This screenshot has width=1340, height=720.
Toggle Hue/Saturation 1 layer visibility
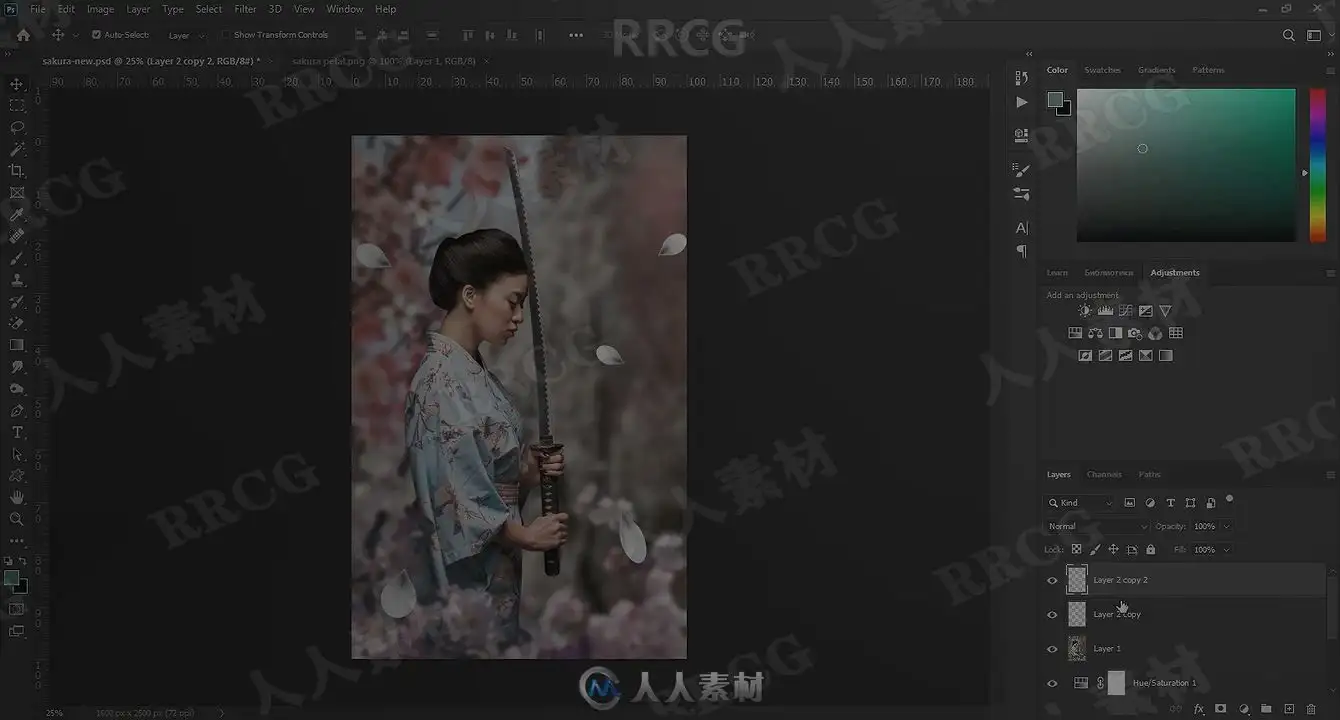pyautogui.click(x=1052, y=683)
